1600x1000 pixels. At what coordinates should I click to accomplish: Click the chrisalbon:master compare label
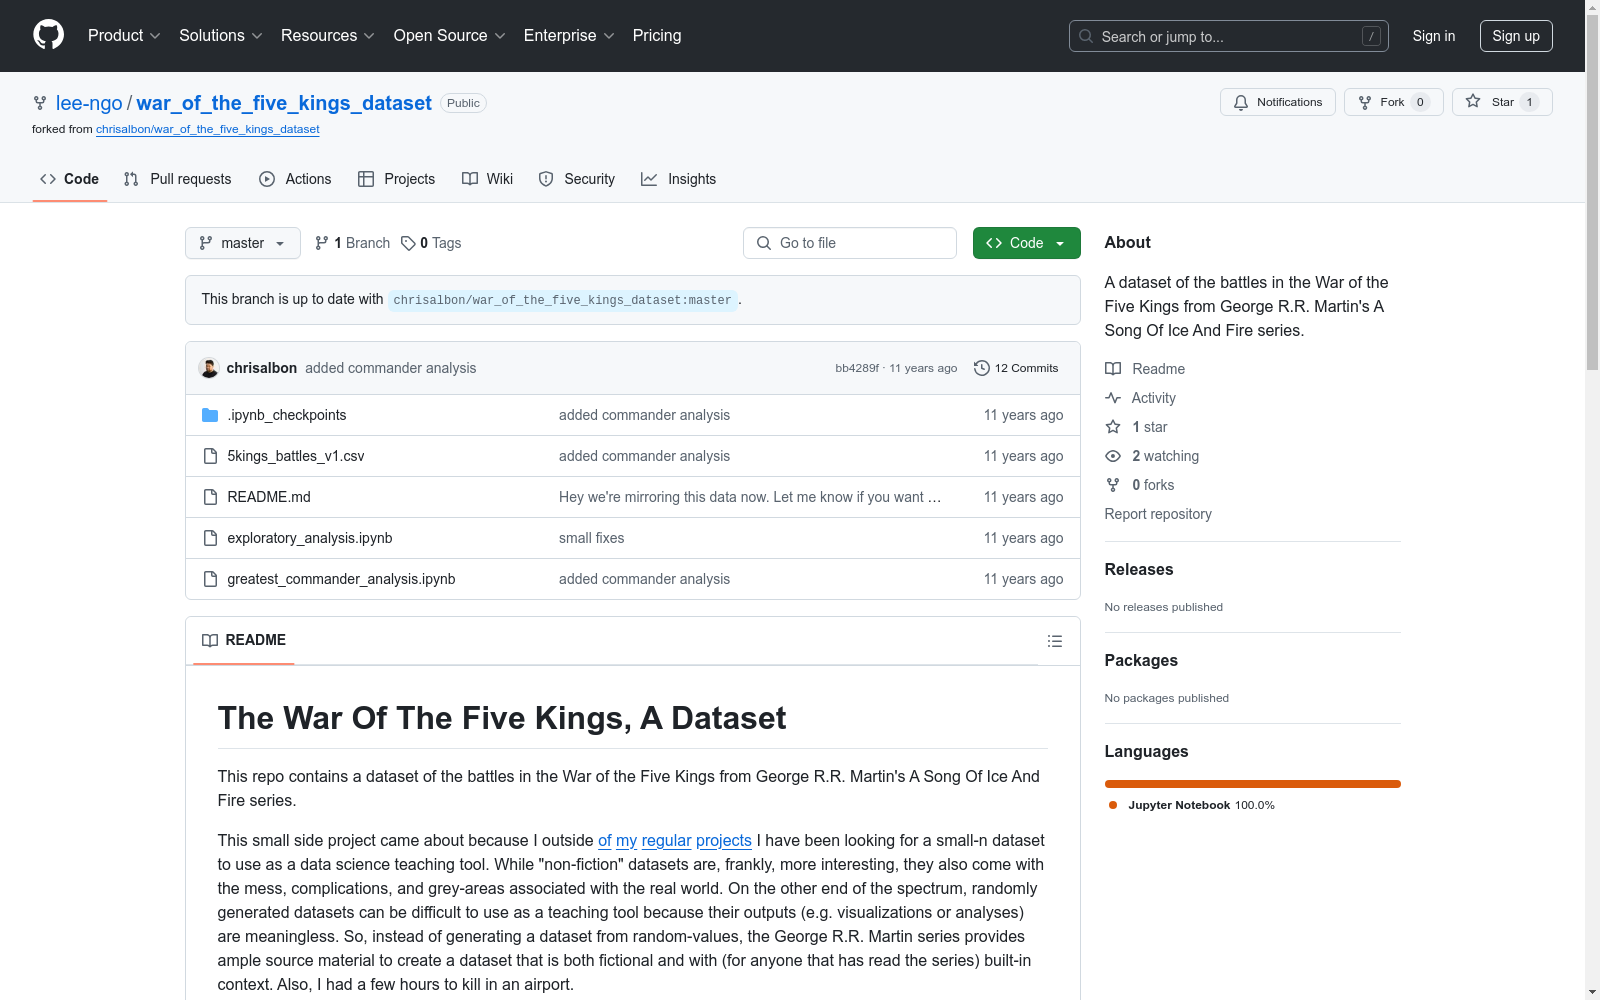pos(563,300)
